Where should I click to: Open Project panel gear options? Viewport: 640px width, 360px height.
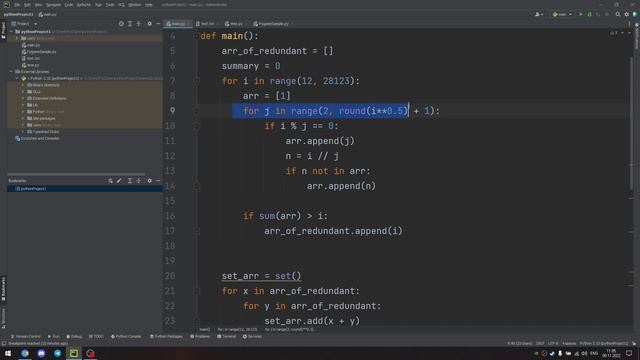(149, 24)
